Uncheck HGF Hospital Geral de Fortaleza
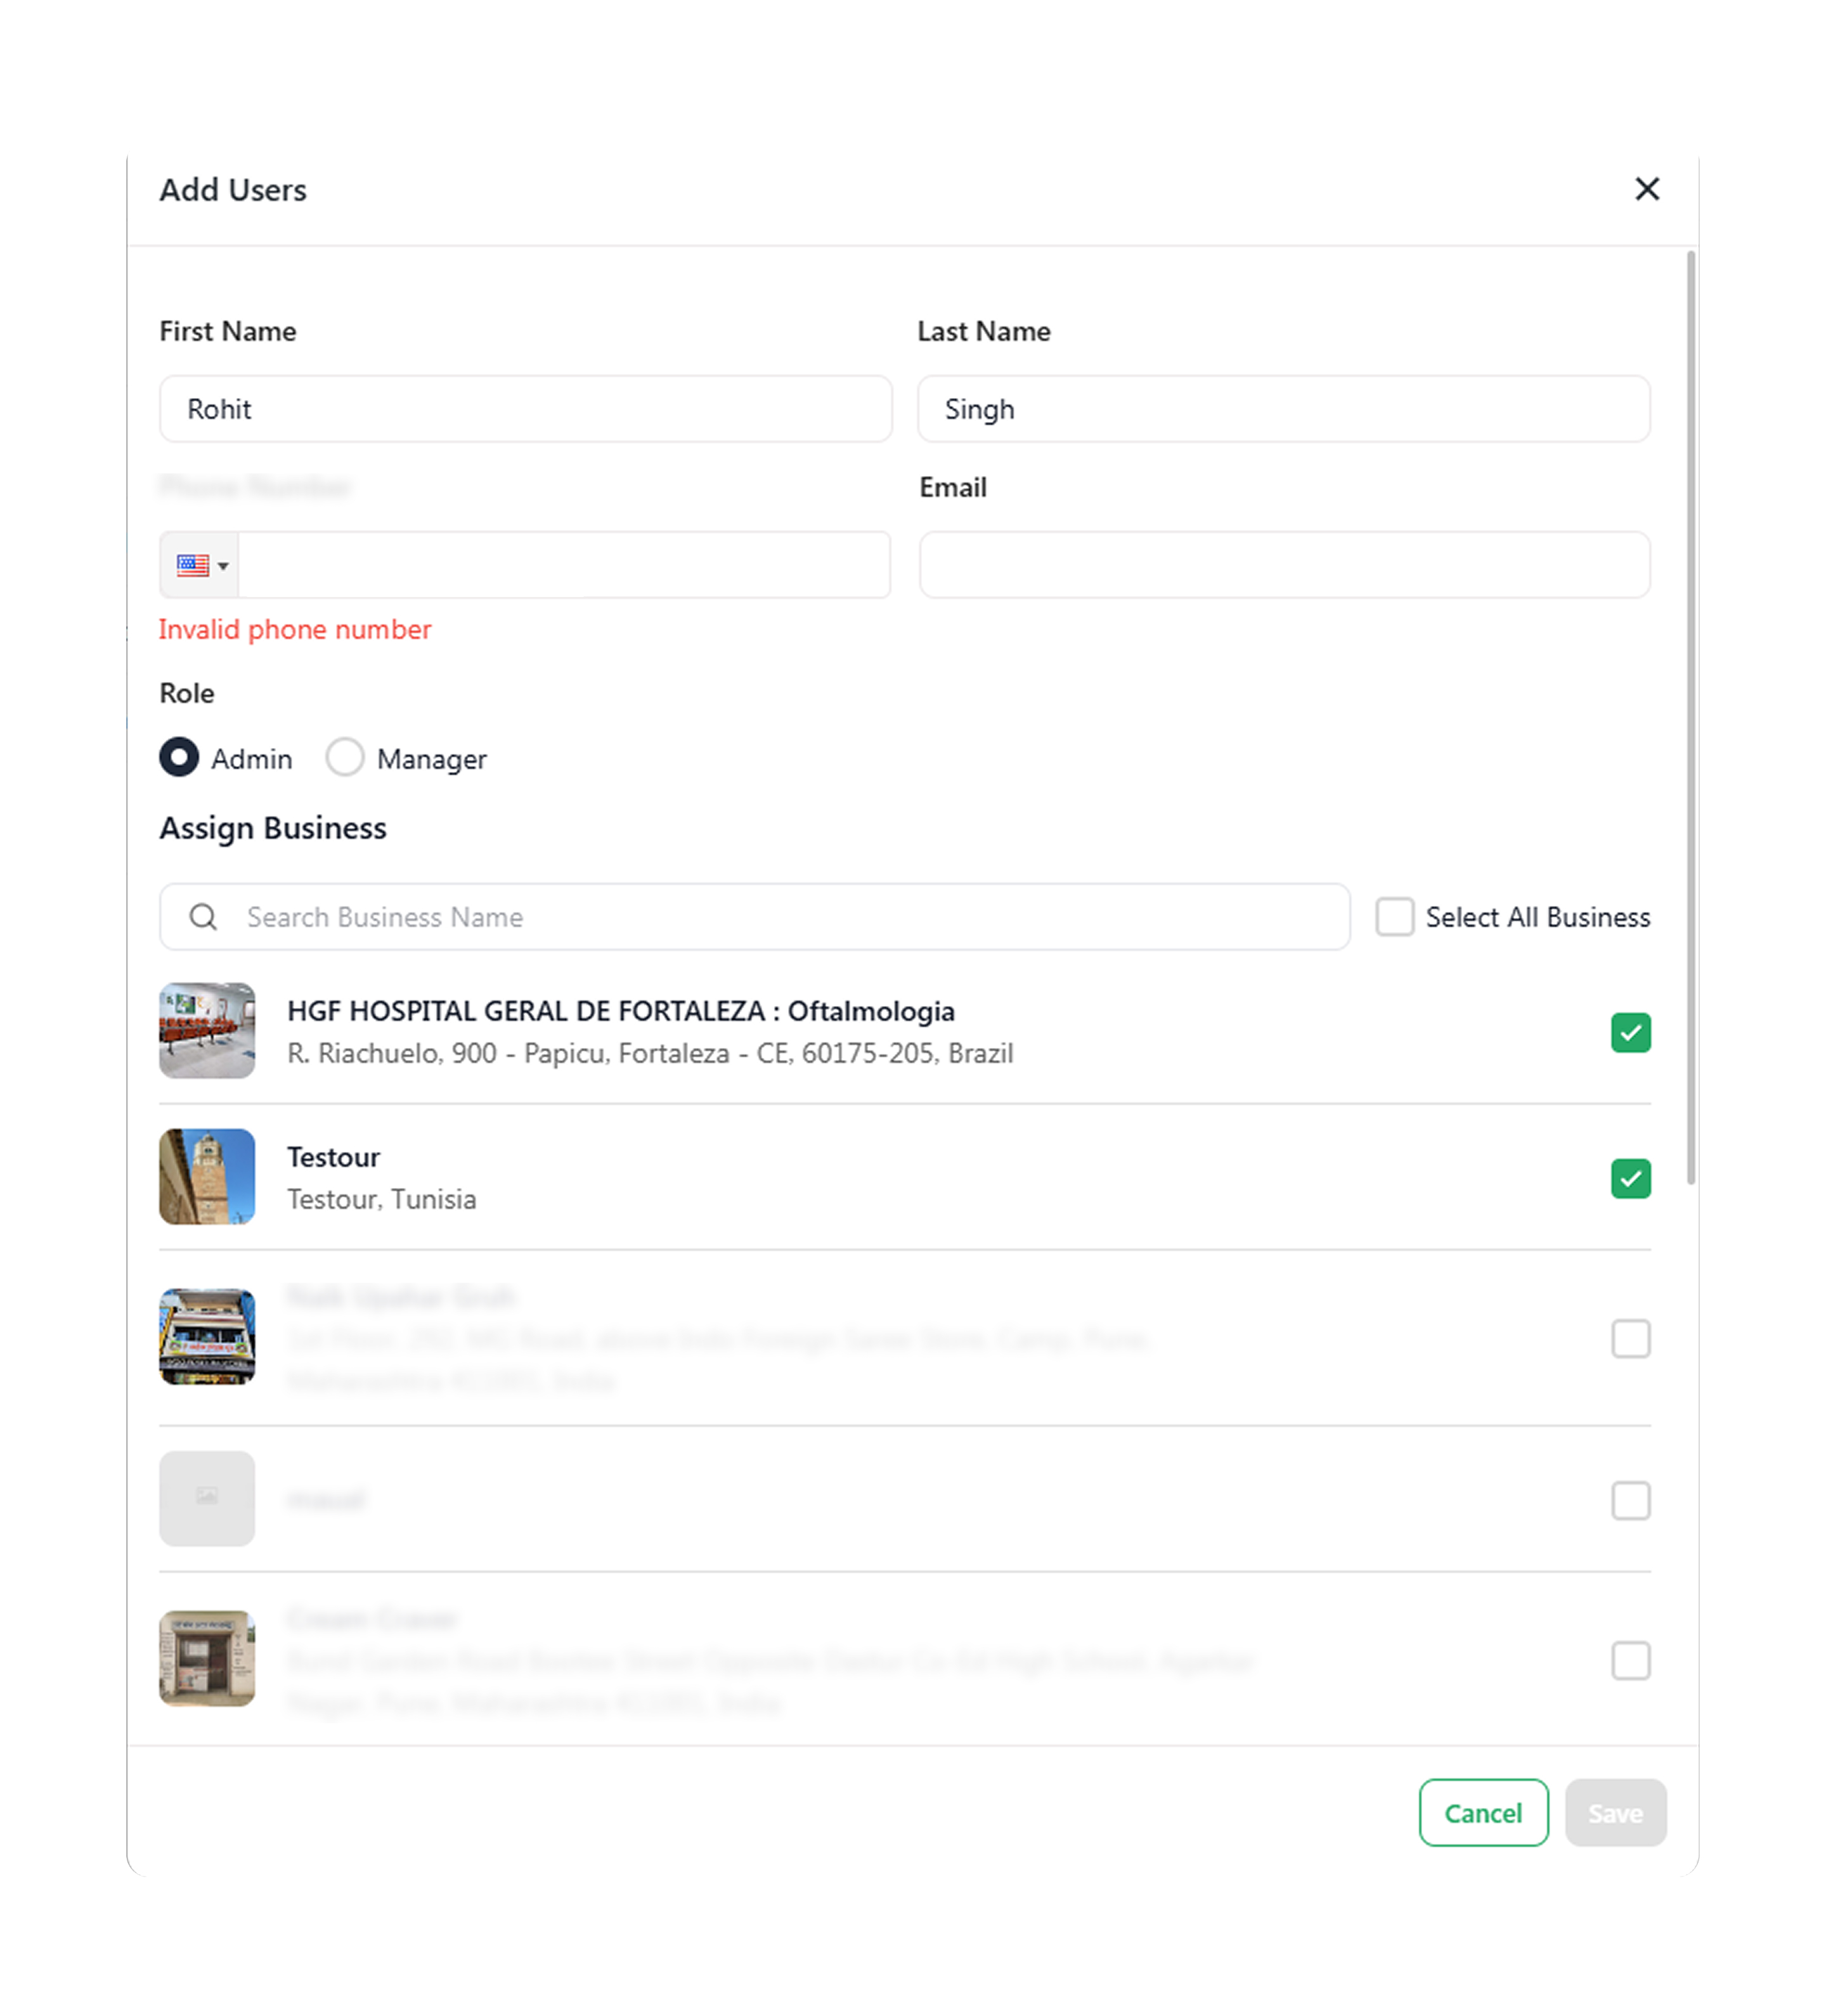The height and width of the screenshot is (2016, 1826). point(1630,1032)
